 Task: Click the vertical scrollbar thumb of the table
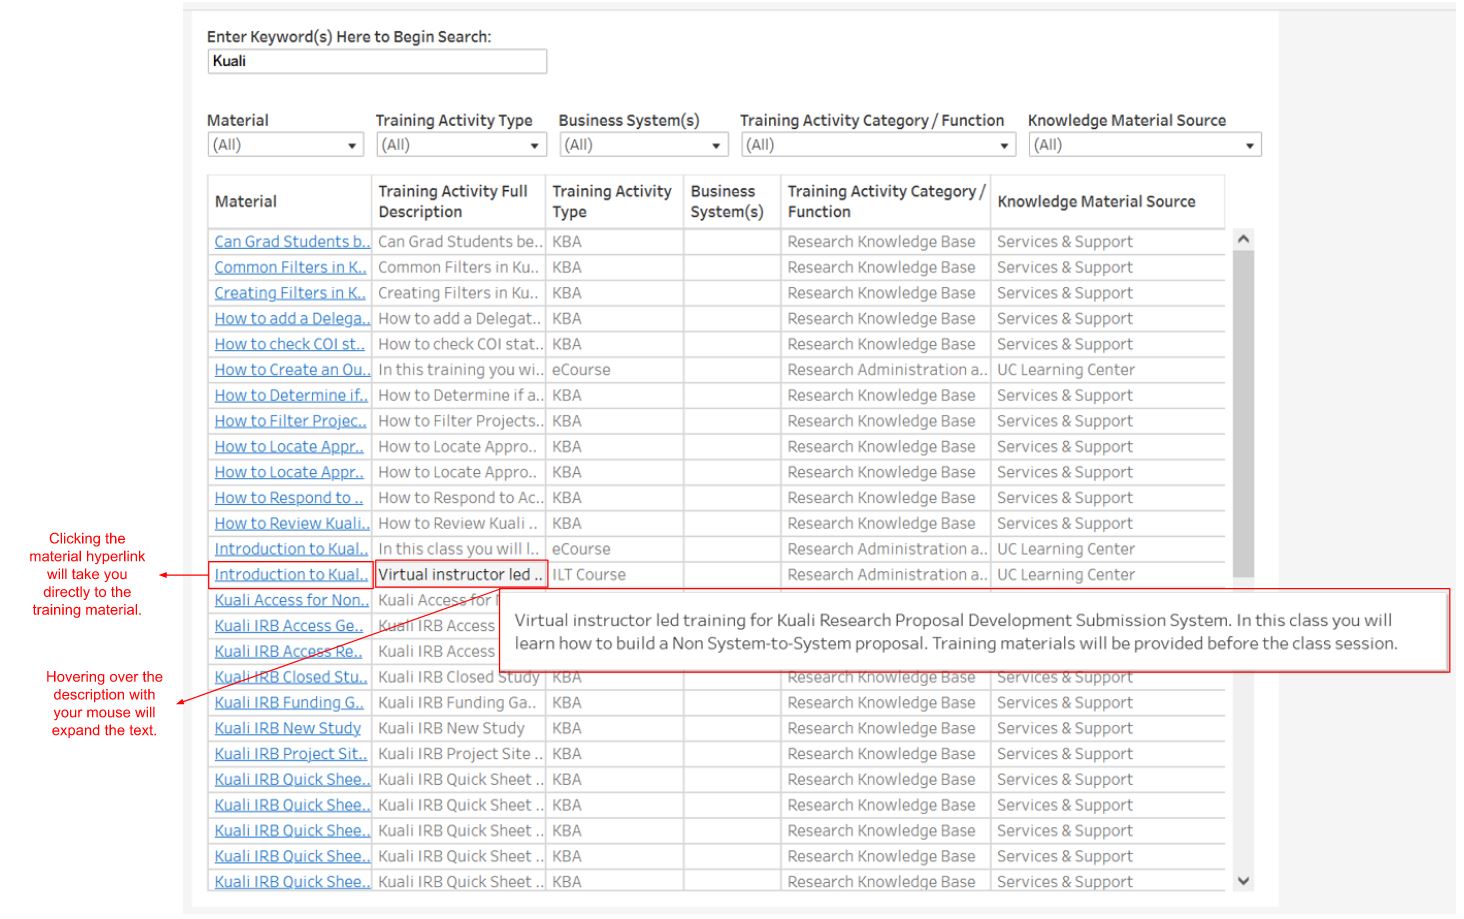(x=1243, y=414)
